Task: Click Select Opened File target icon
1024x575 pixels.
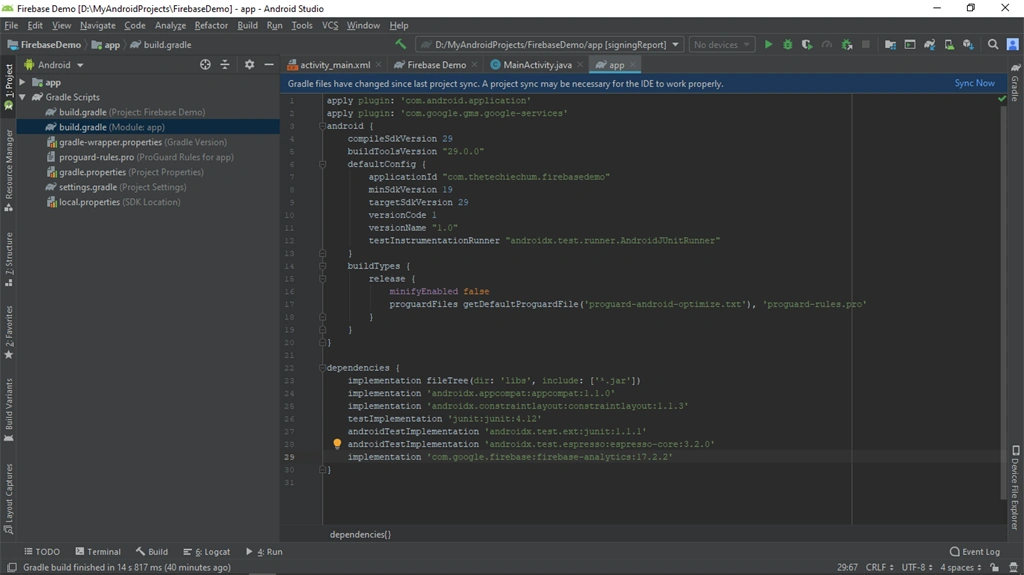Action: coord(205,65)
